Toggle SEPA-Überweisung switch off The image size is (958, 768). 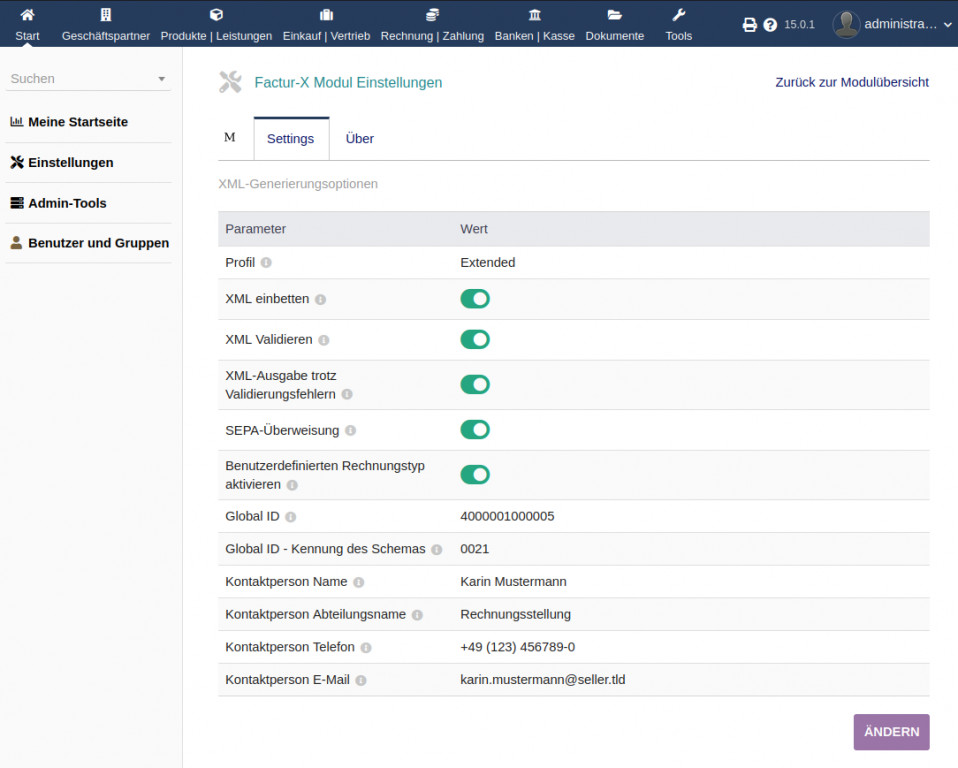point(475,430)
